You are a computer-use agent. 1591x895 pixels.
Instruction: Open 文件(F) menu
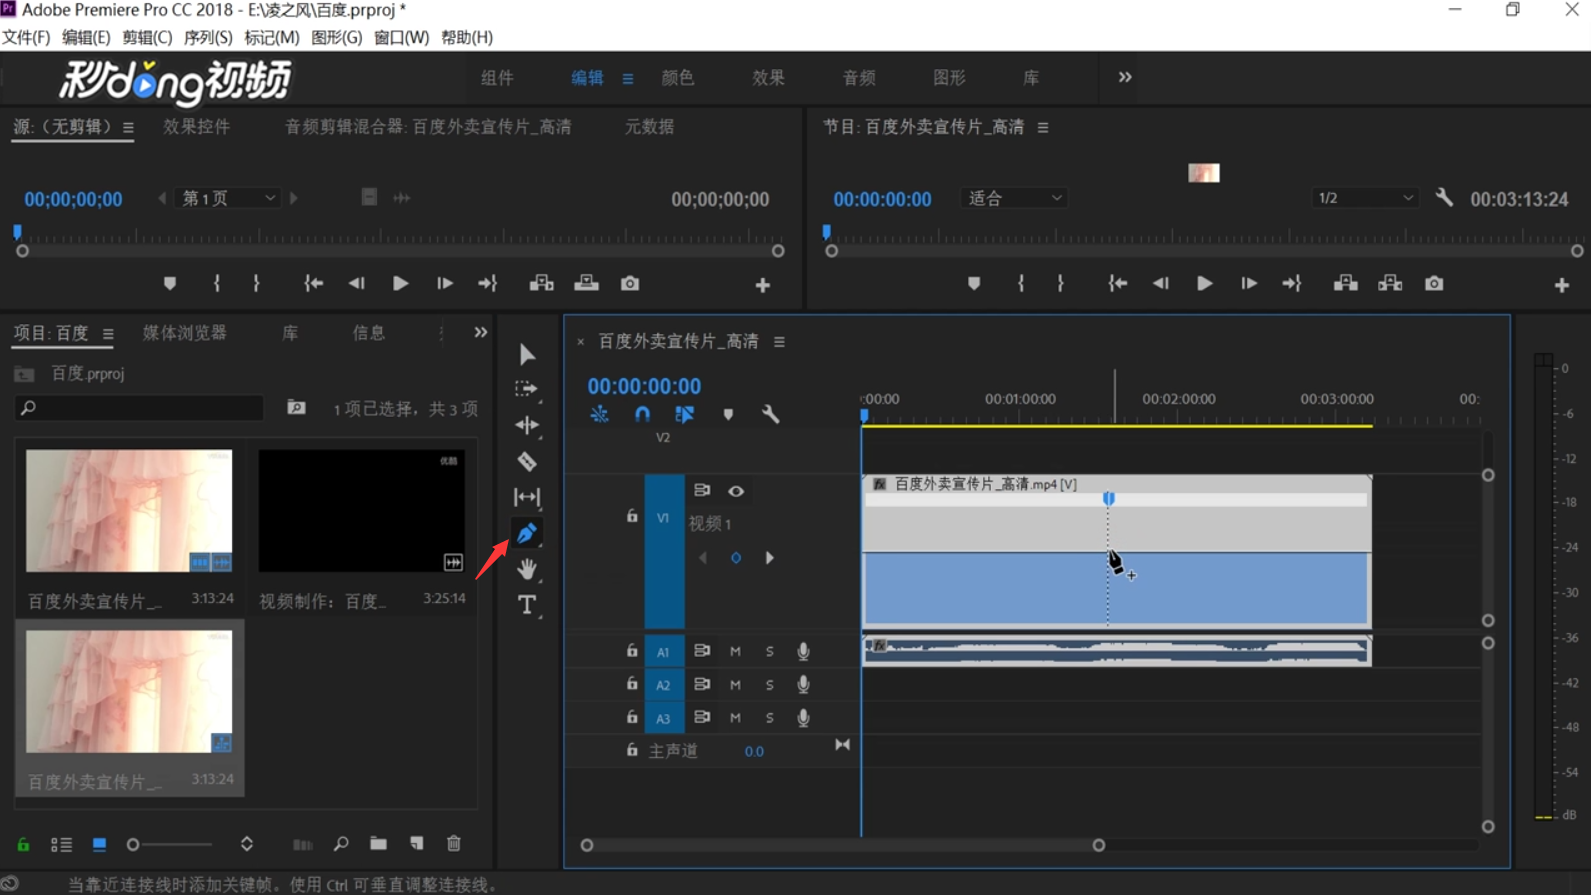[x=26, y=37]
